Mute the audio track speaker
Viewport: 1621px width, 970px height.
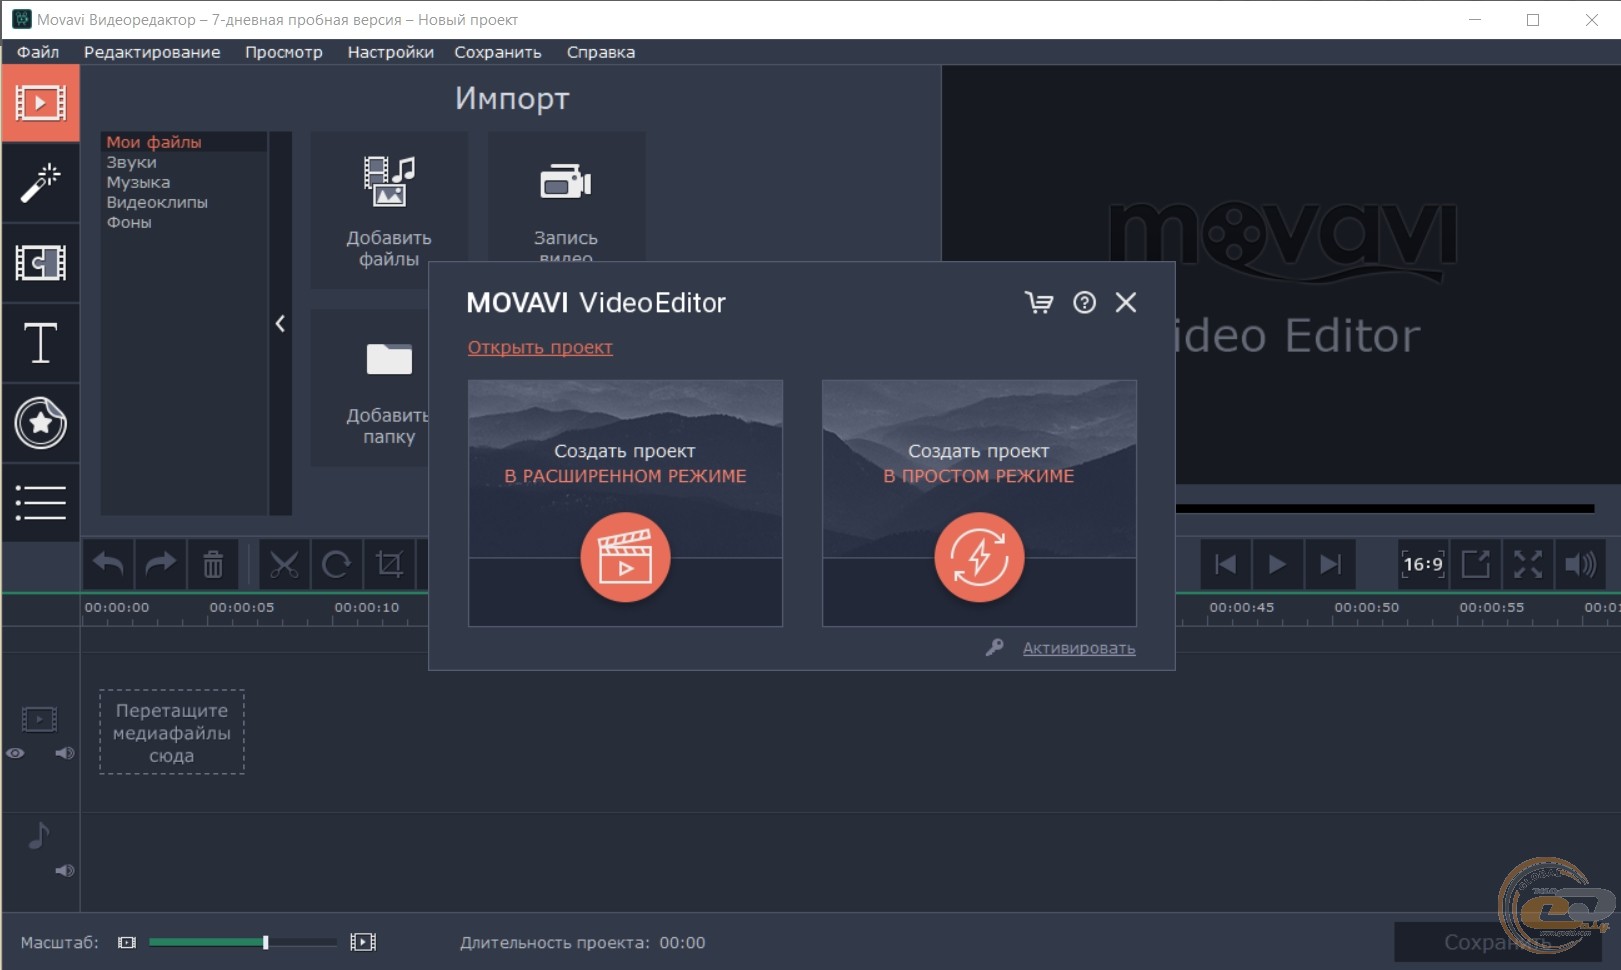[x=65, y=870]
